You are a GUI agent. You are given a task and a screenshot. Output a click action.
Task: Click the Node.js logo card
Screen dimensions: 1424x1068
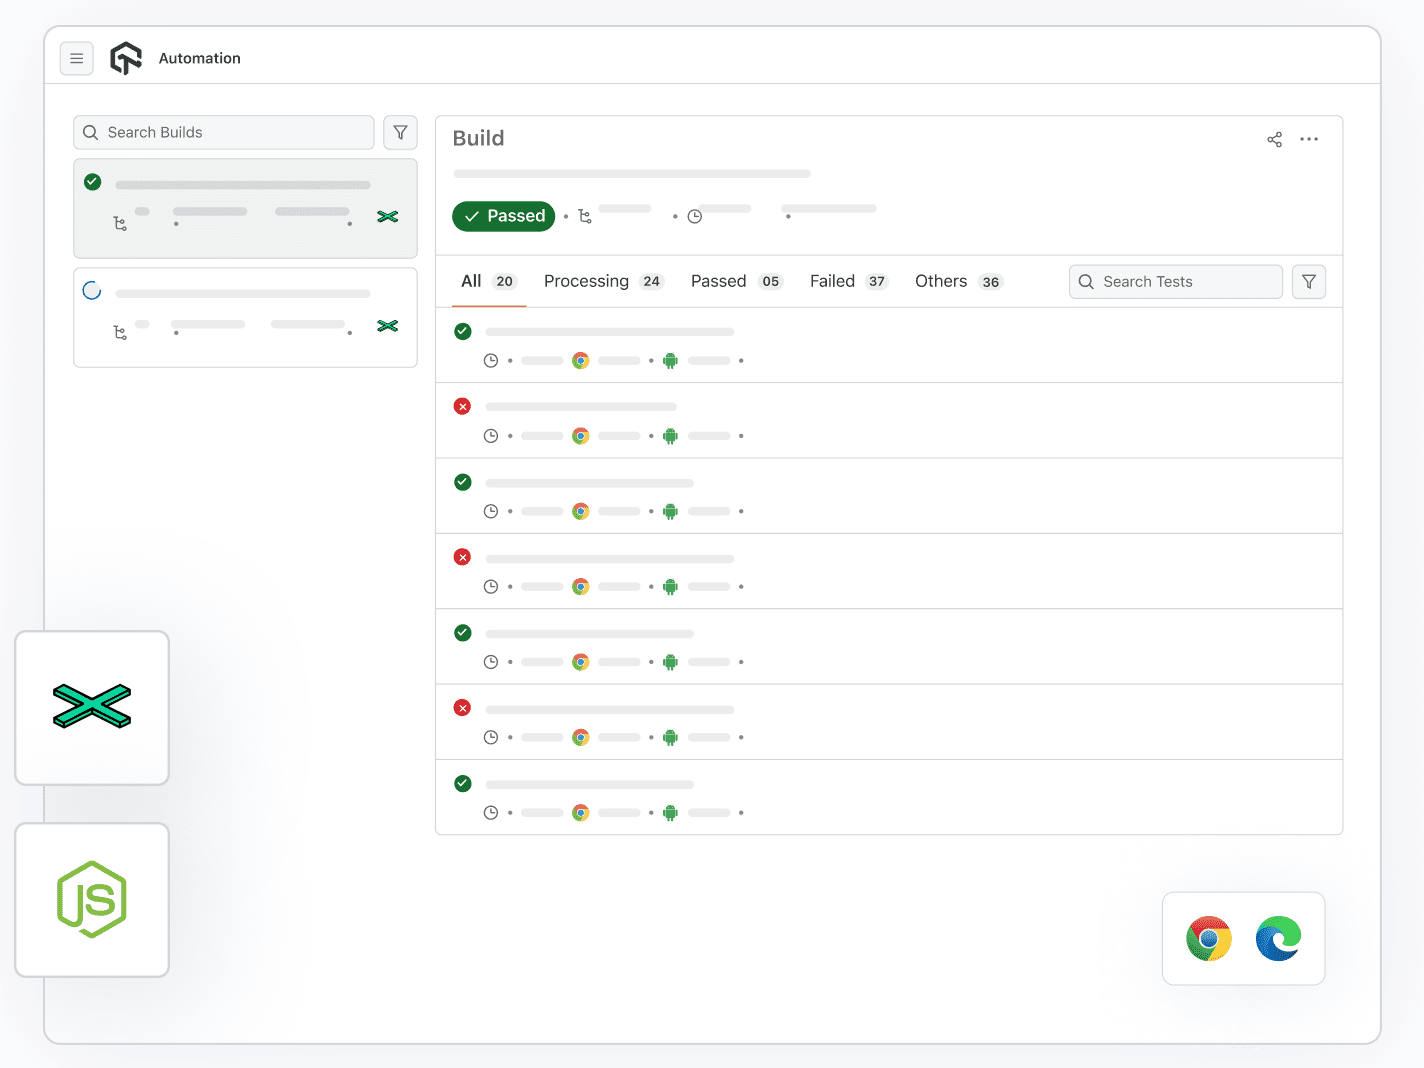[92, 900]
